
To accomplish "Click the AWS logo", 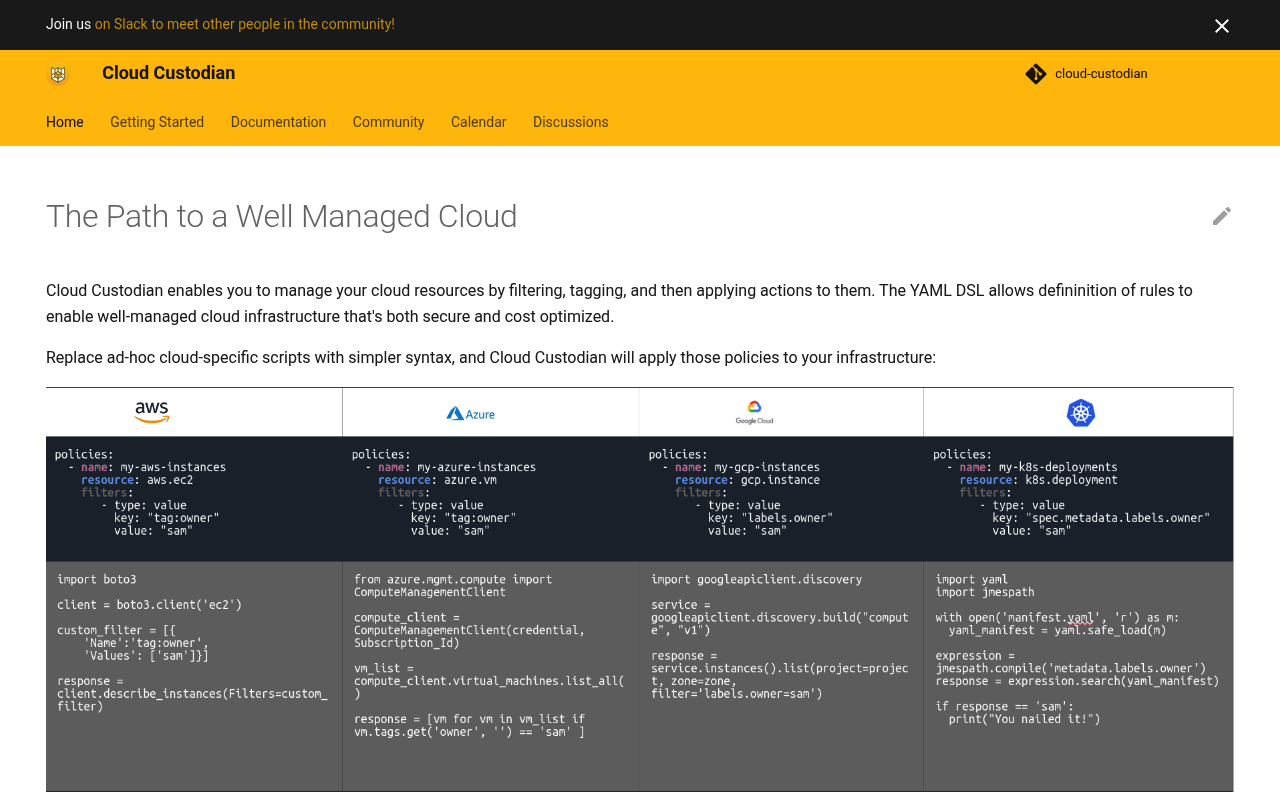I will [x=152, y=412].
